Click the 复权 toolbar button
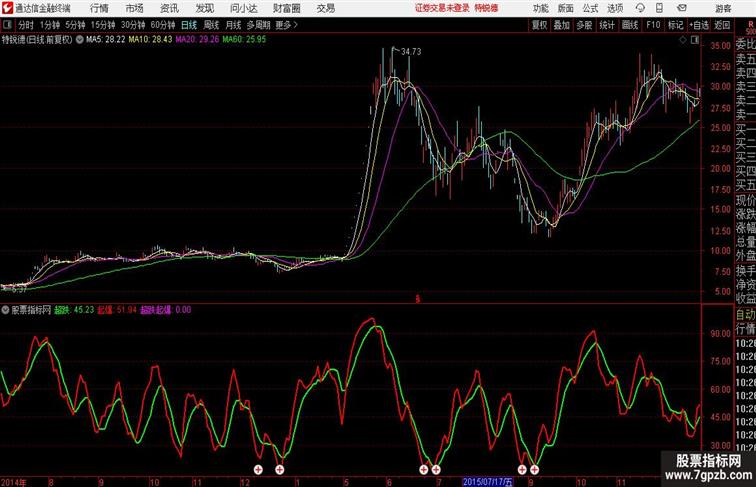Viewport: 756px width, 487px height. (539, 25)
